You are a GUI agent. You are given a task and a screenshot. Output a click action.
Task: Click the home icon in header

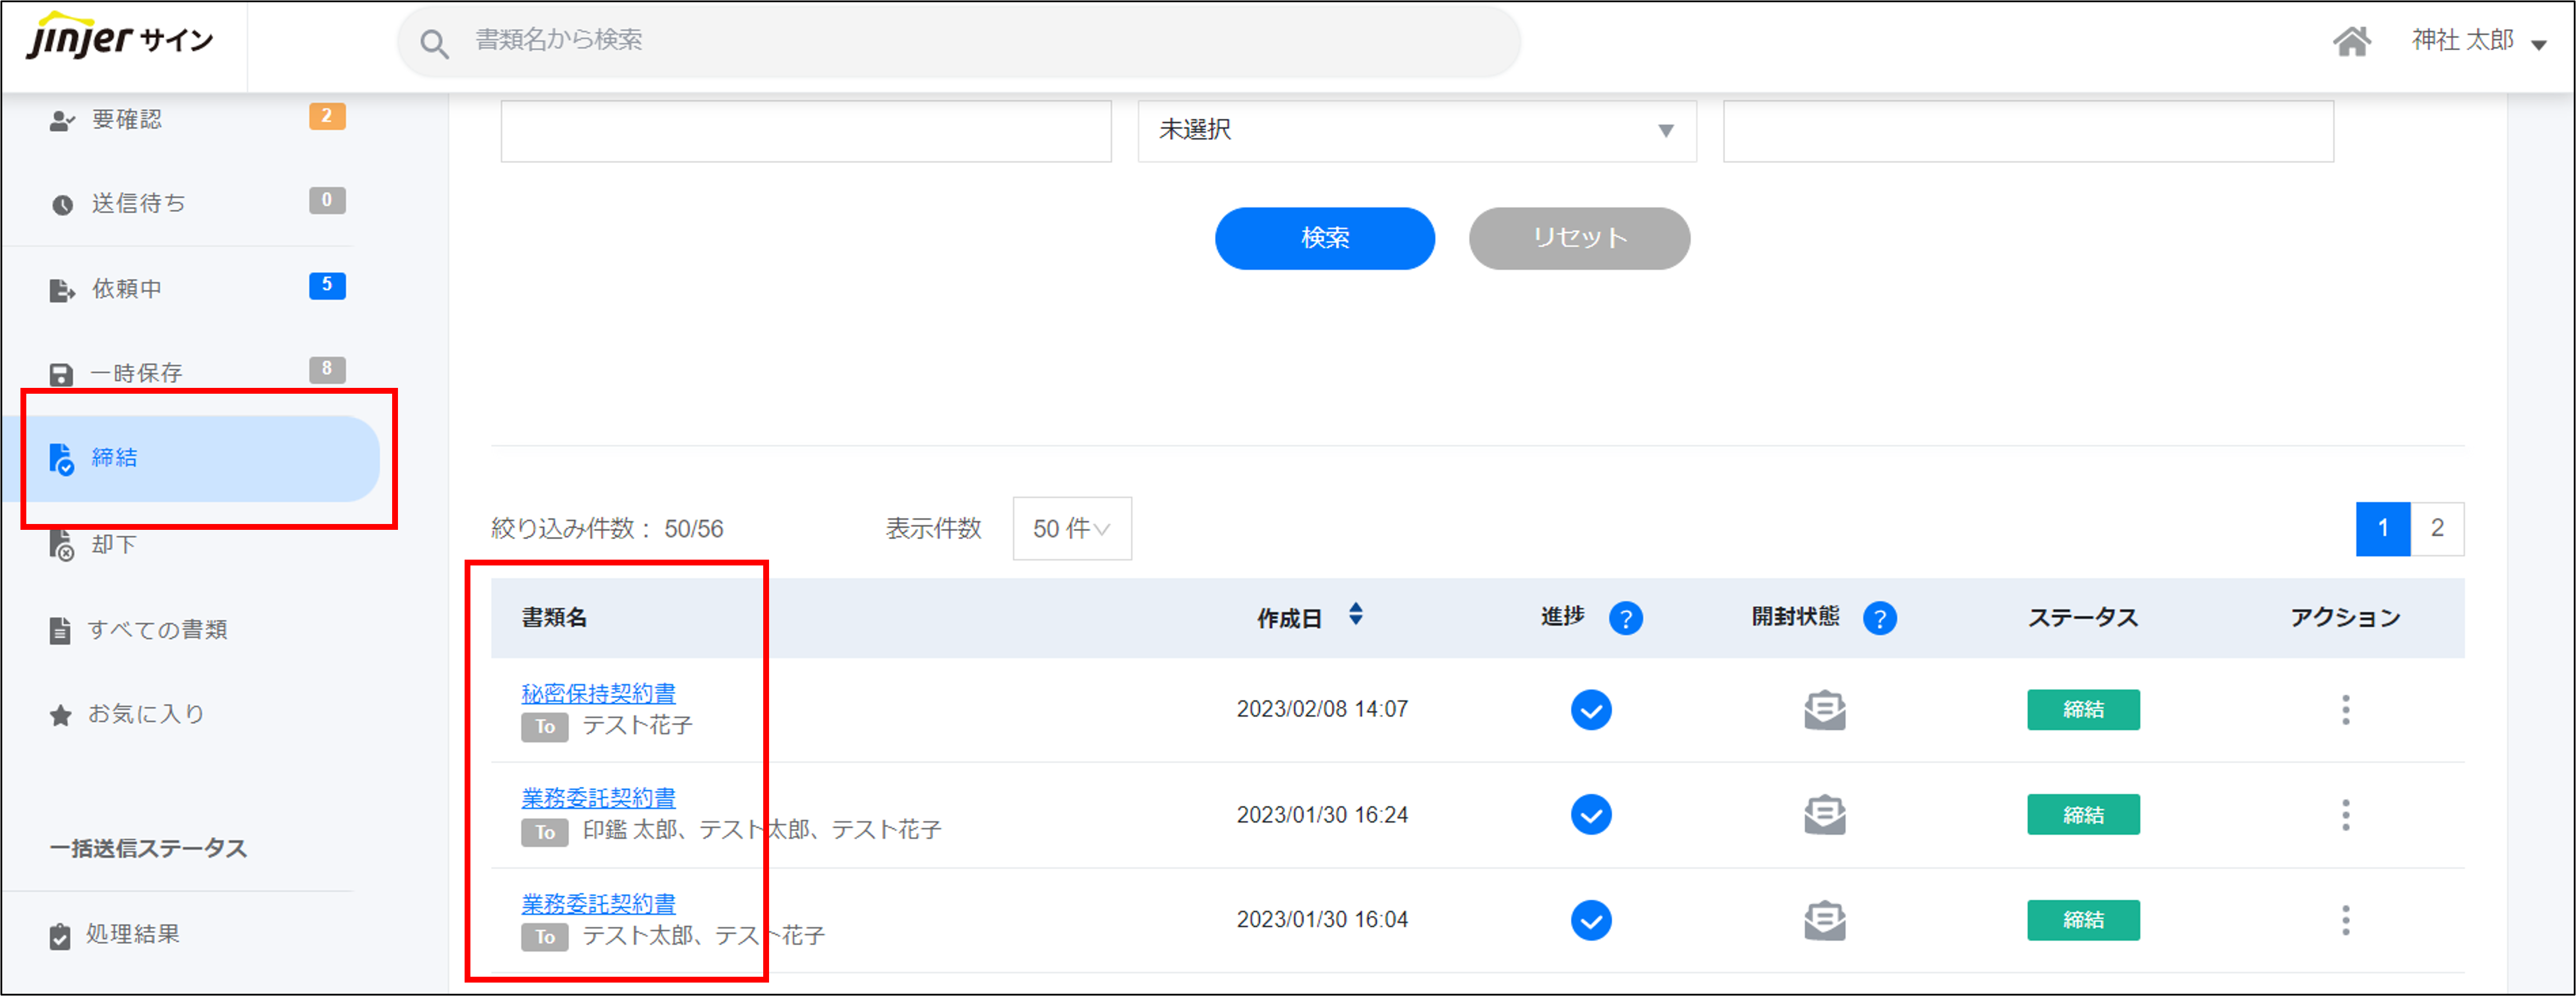(x=2351, y=41)
